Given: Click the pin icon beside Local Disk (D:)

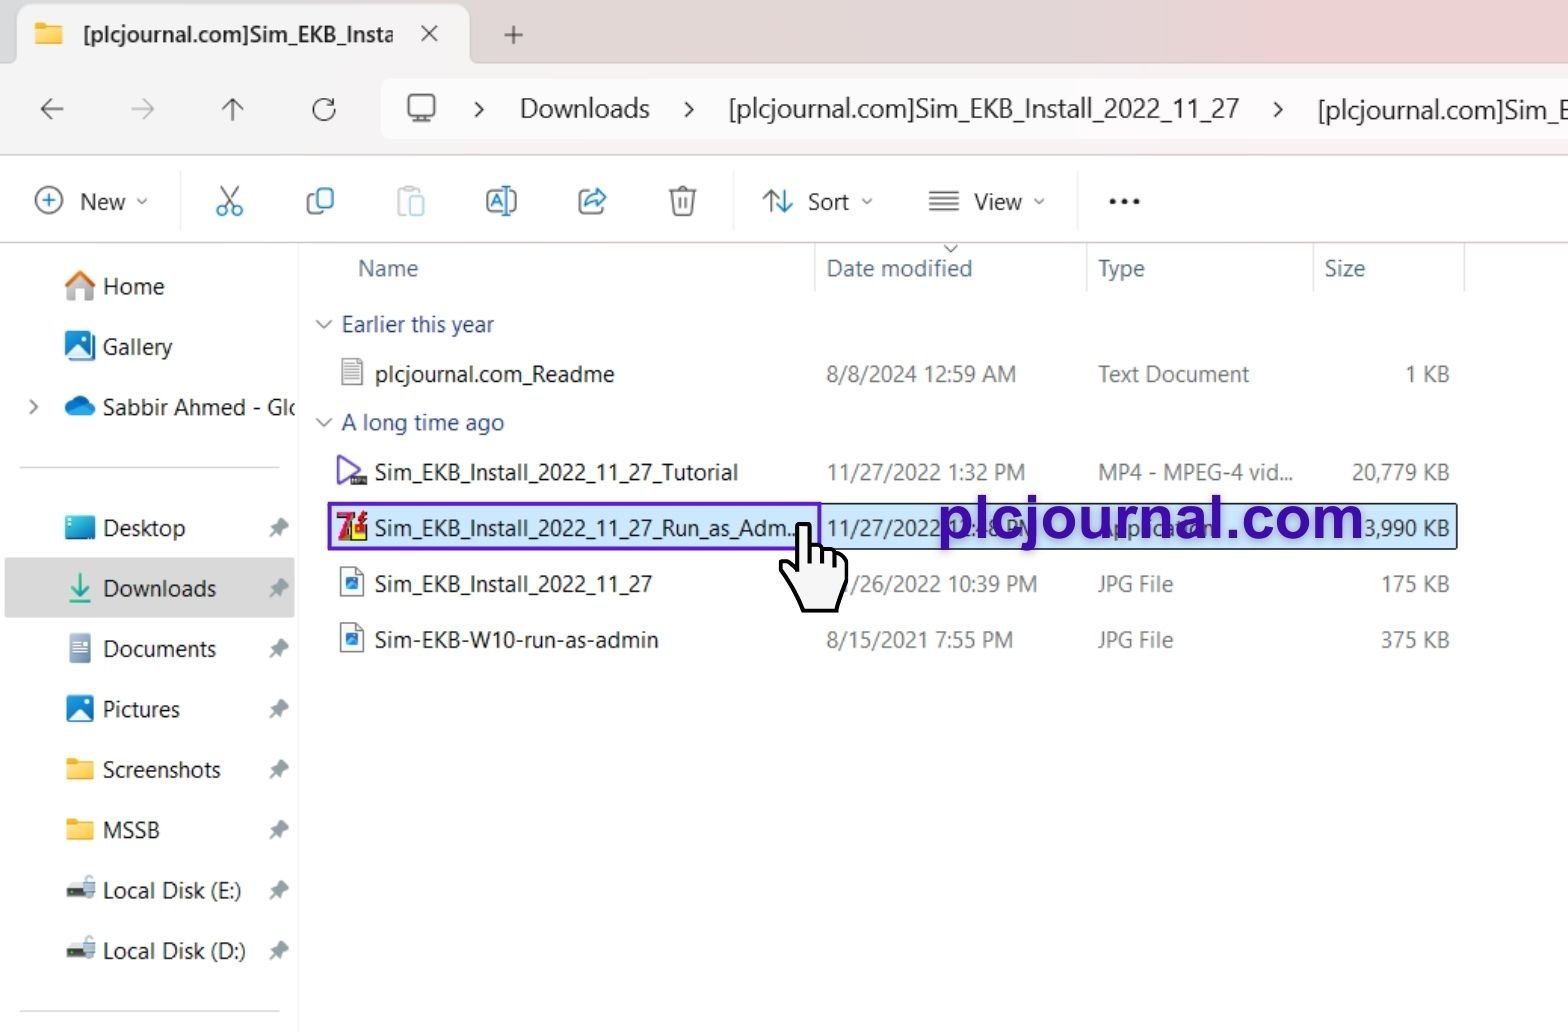Looking at the screenshot, I should (279, 951).
